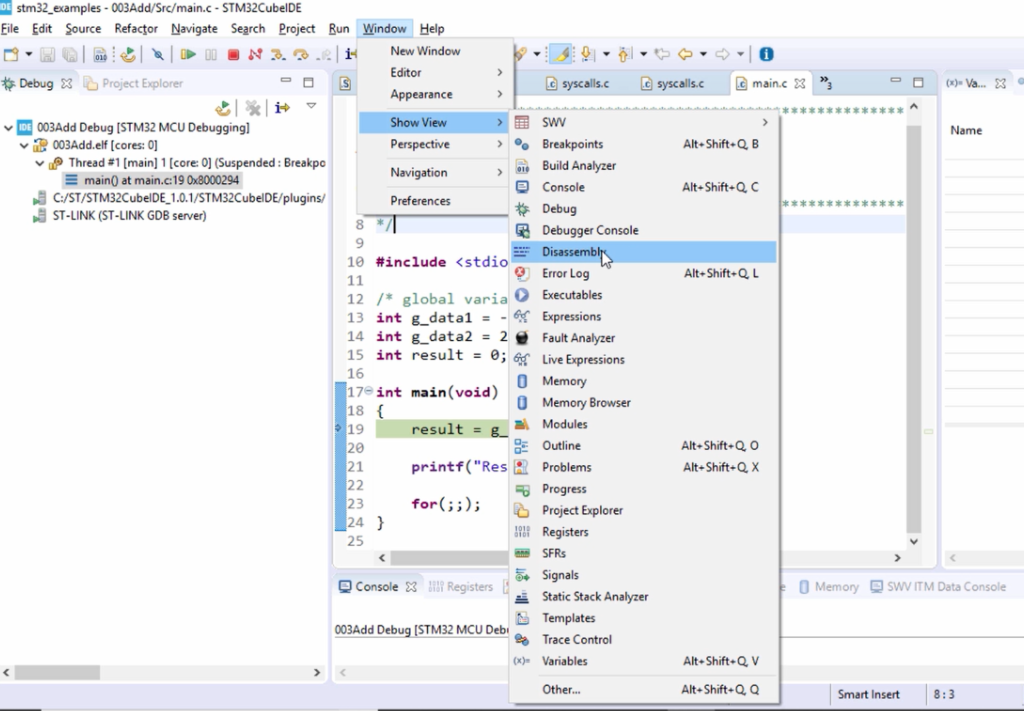The height and width of the screenshot is (711, 1024).
Task: Click the Step Over toolbar icon
Action: tap(300, 54)
